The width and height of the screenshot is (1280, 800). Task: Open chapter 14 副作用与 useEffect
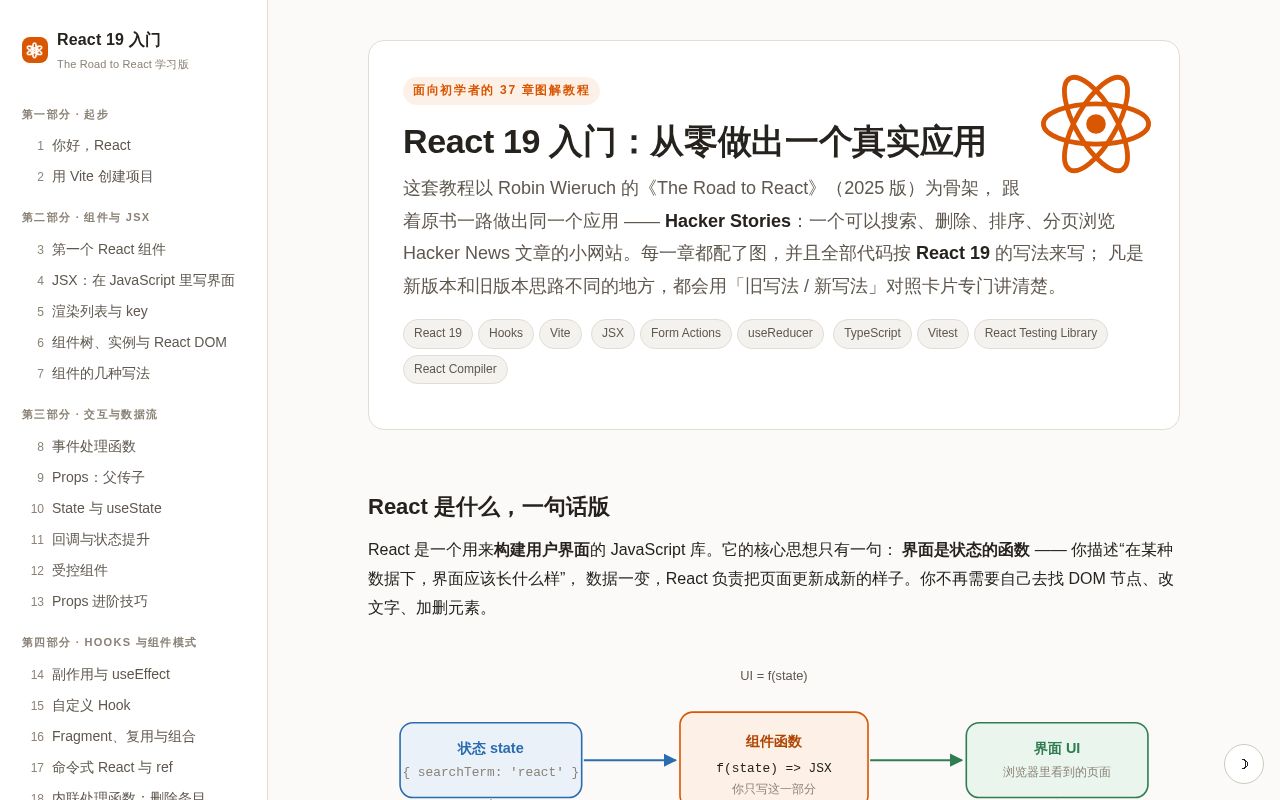pyautogui.click(x=133, y=674)
